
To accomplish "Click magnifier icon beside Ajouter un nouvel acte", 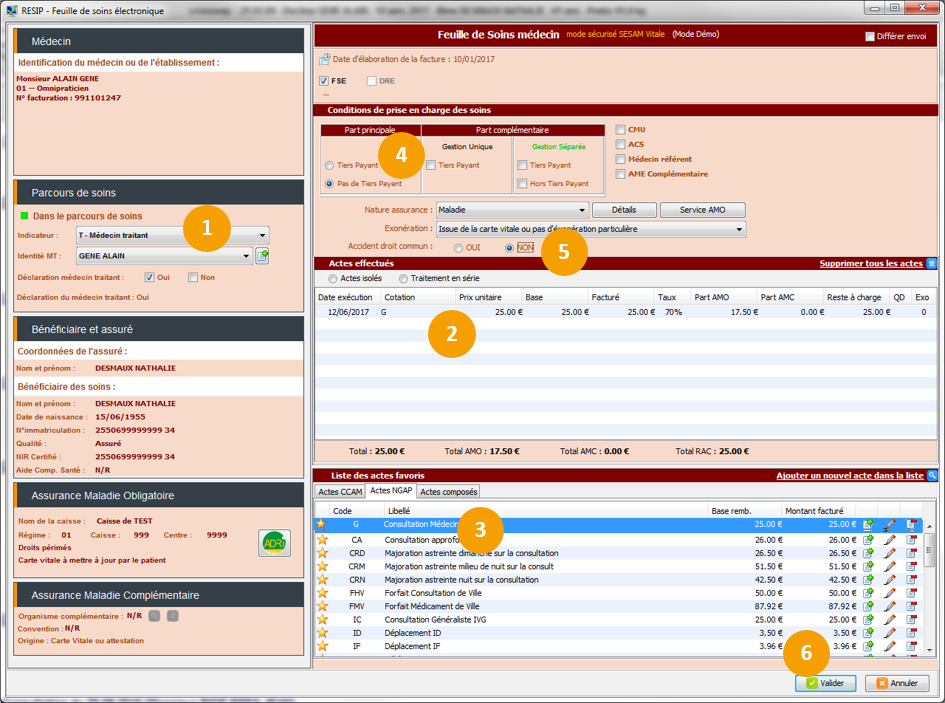I will click(x=931, y=476).
